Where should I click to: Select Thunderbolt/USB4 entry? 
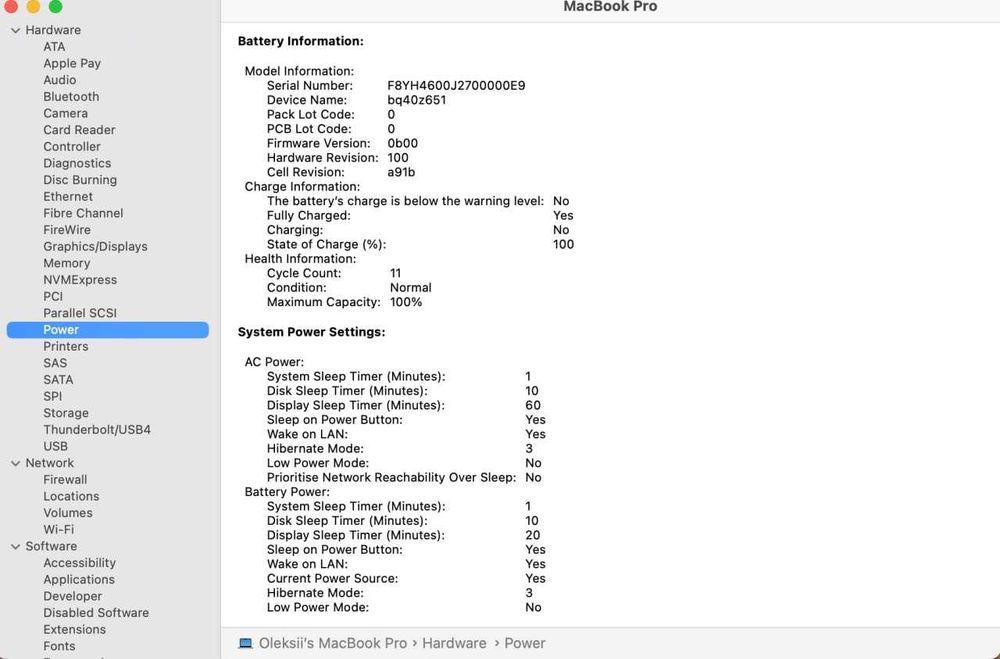coord(97,429)
